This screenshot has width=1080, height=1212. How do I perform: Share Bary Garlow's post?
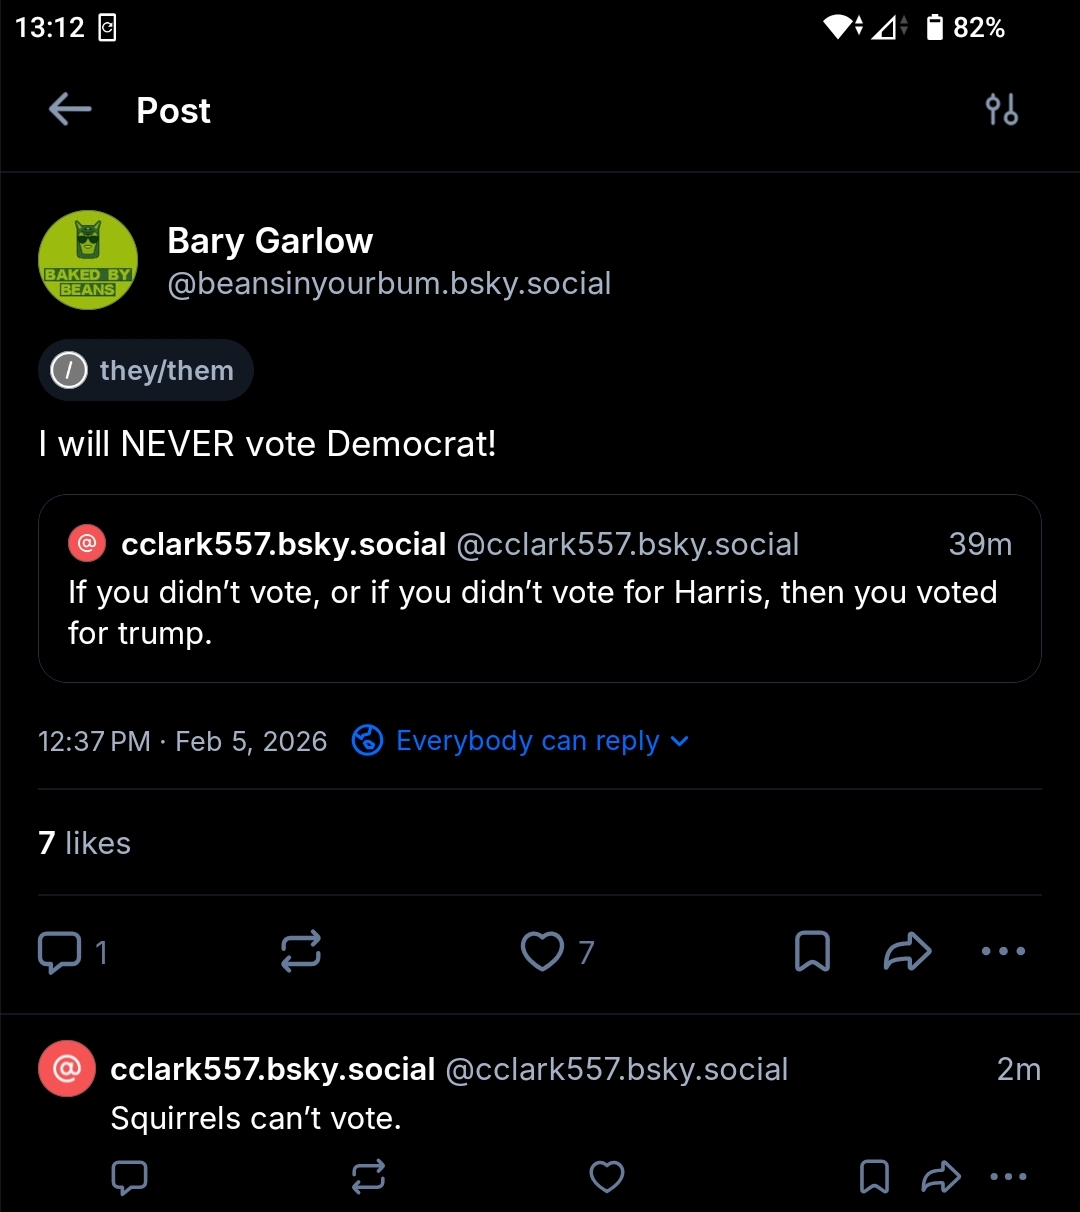pos(907,952)
